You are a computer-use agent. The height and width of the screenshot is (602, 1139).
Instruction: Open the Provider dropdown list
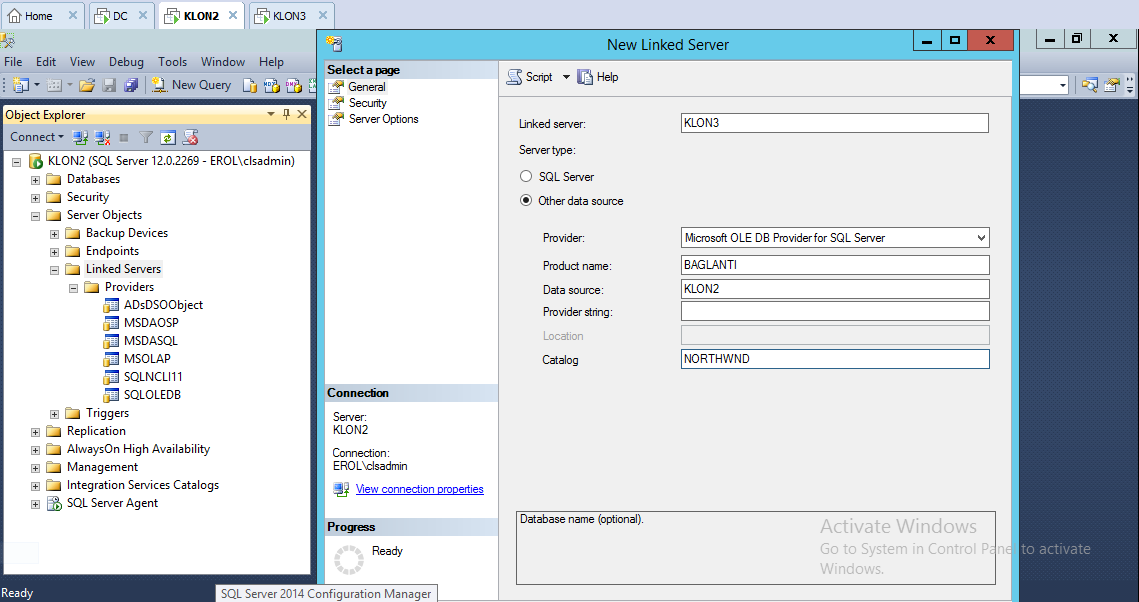pyautogui.click(x=980, y=238)
